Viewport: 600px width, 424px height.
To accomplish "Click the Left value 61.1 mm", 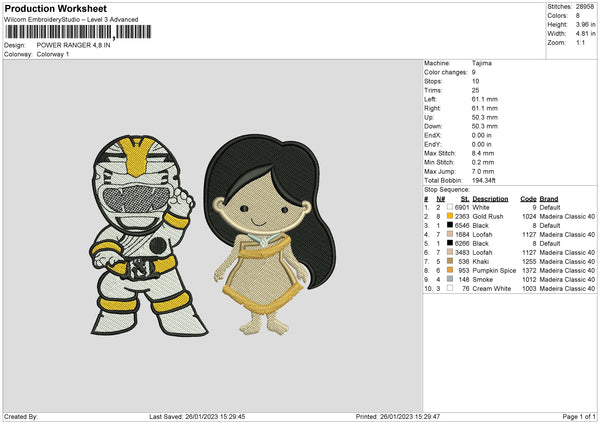I will pos(484,99).
